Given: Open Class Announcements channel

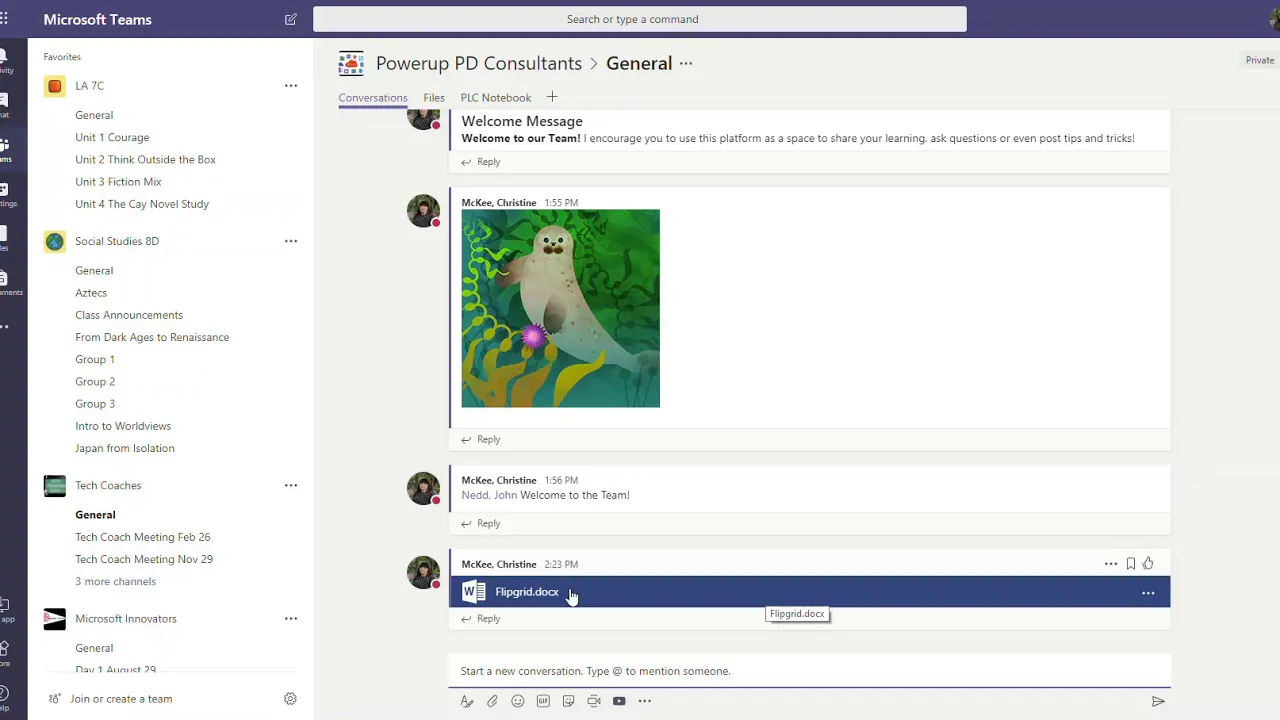Looking at the screenshot, I should click(x=129, y=315).
